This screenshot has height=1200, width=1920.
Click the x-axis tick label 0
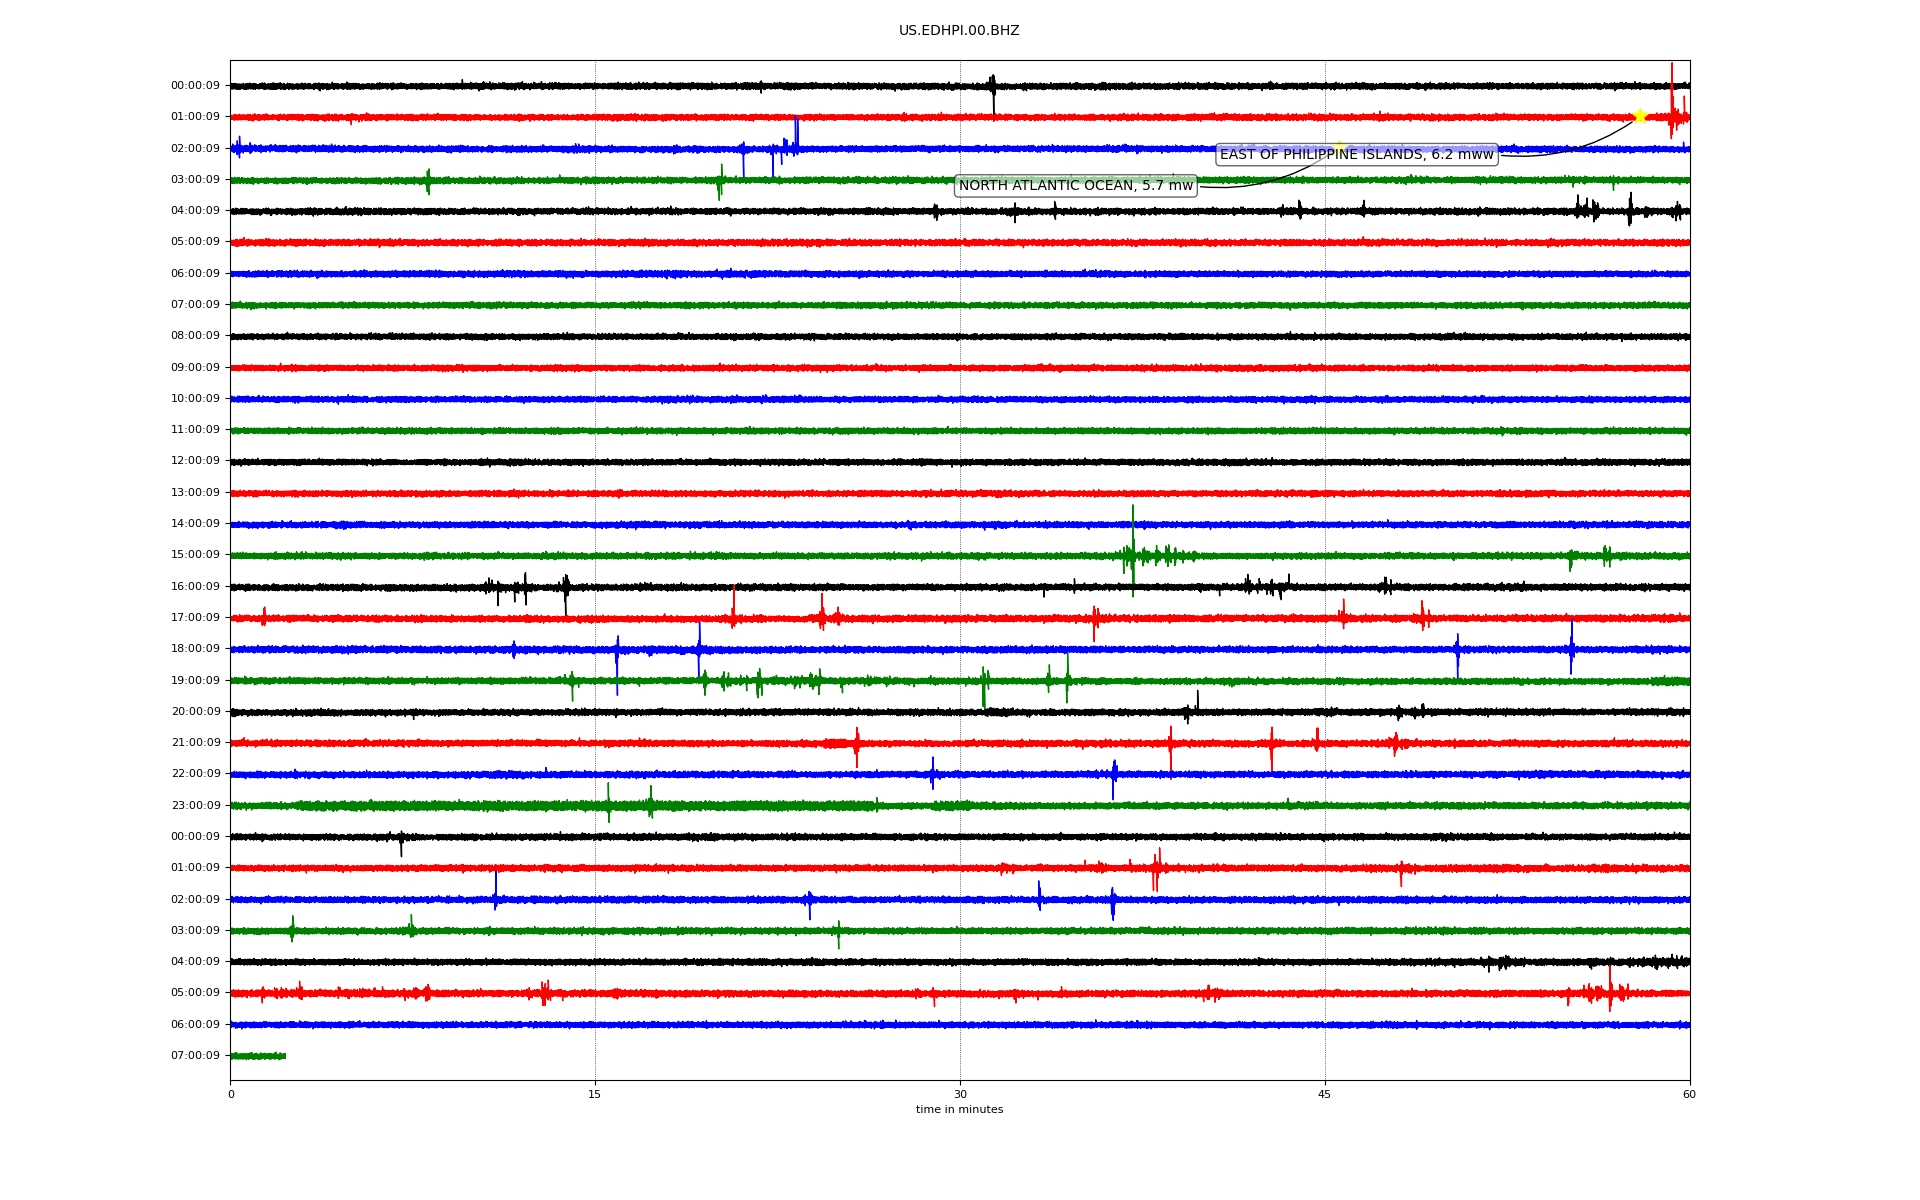pyautogui.click(x=231, y=1094)
